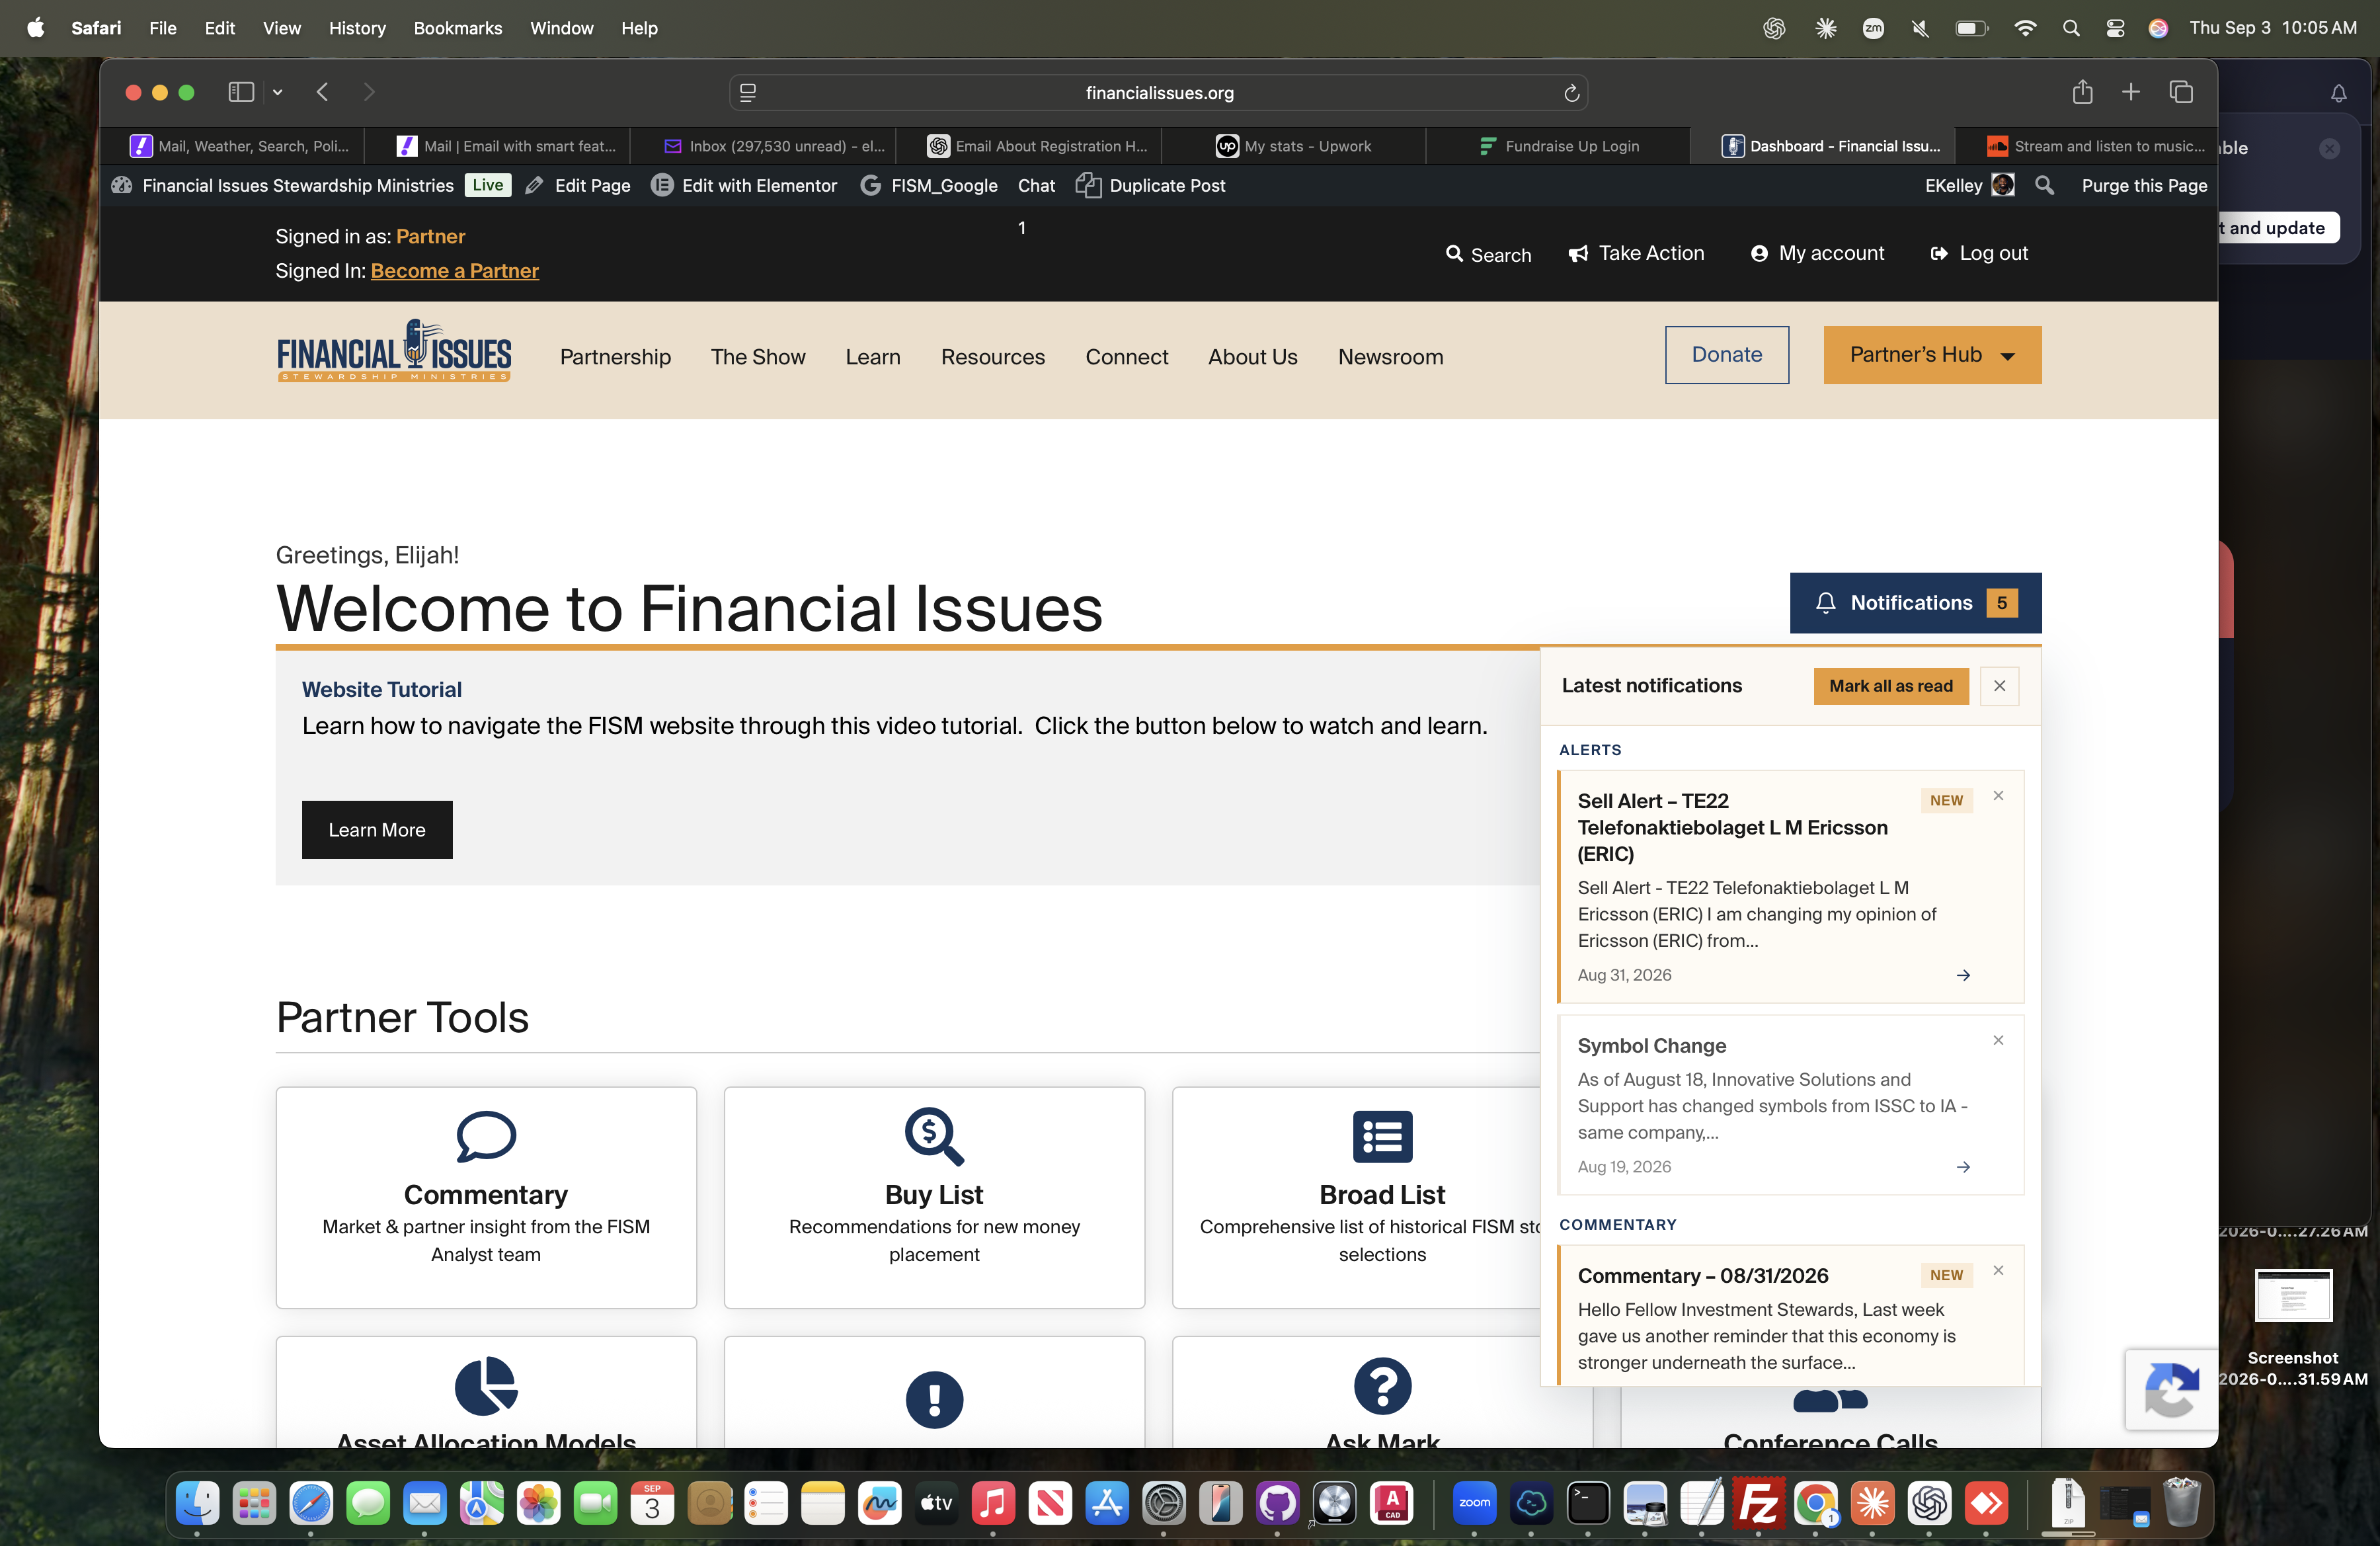Viewport: 2380px width, 1546px height.
Task: Open the Learn menu
Action: point(872,356)
